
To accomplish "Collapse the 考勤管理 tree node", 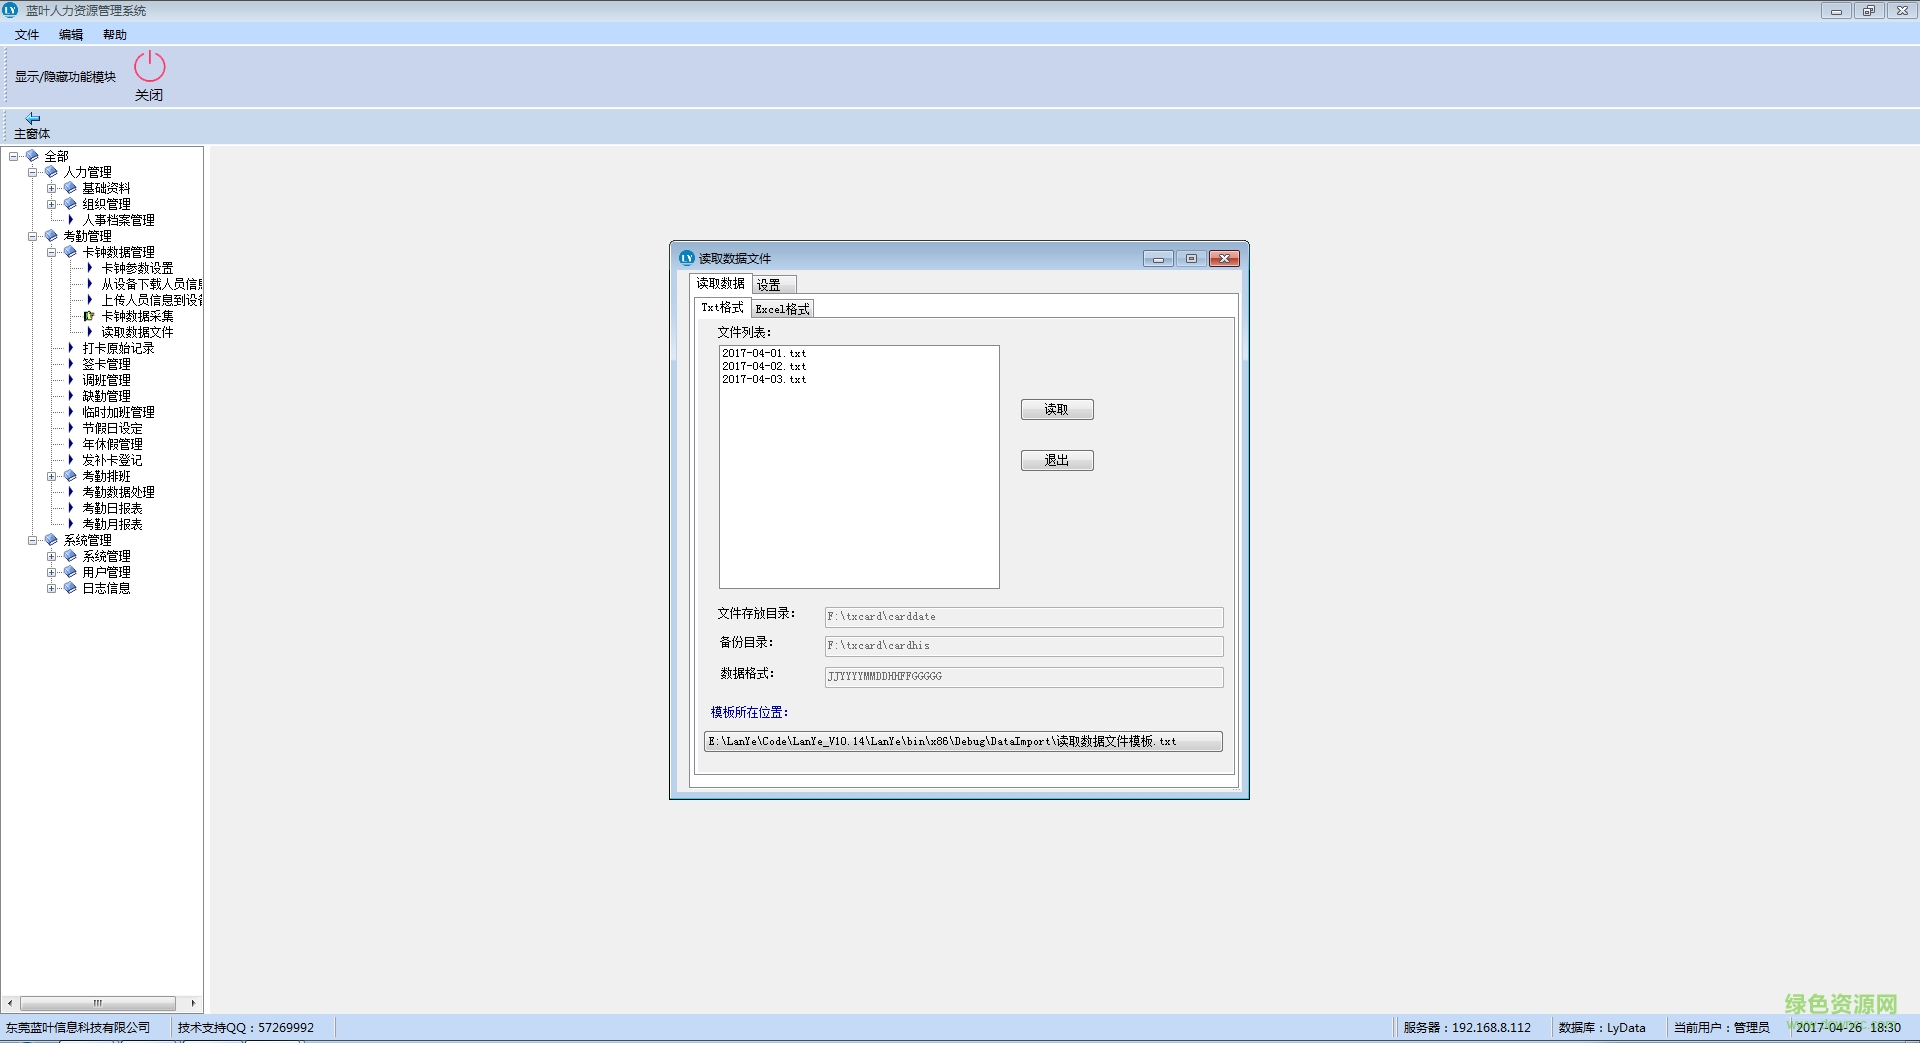I will [x=33, y=236].
